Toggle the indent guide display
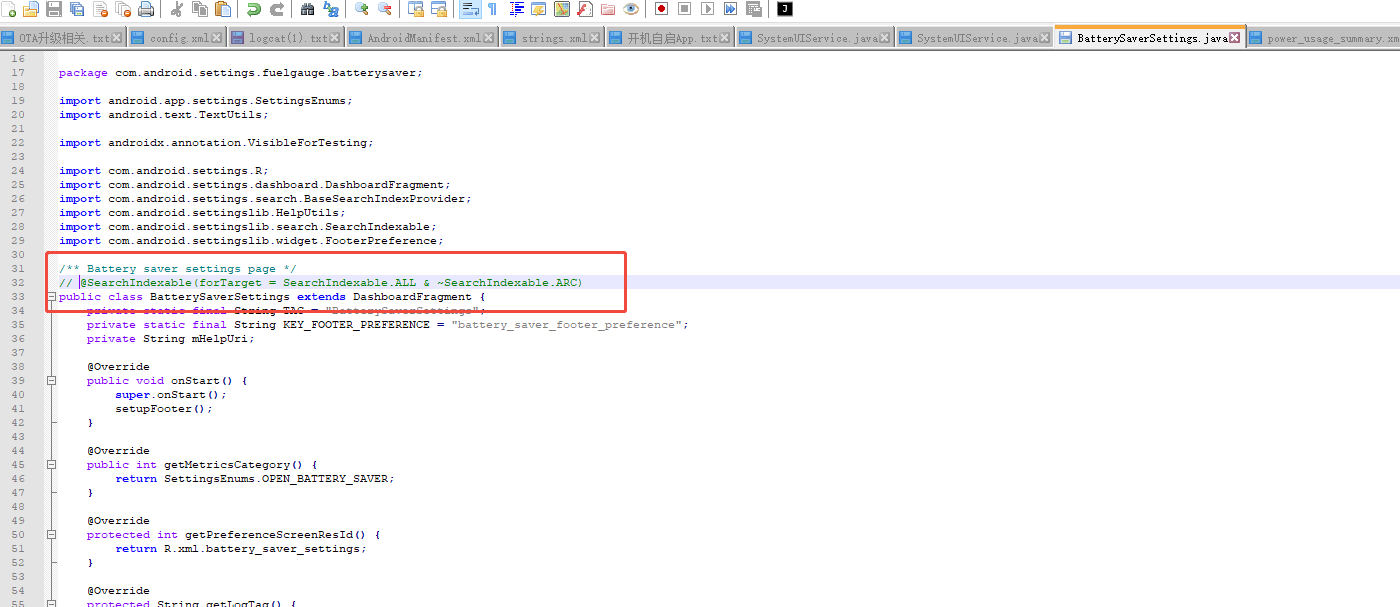 pyautogui.click(x=516, y=9)
